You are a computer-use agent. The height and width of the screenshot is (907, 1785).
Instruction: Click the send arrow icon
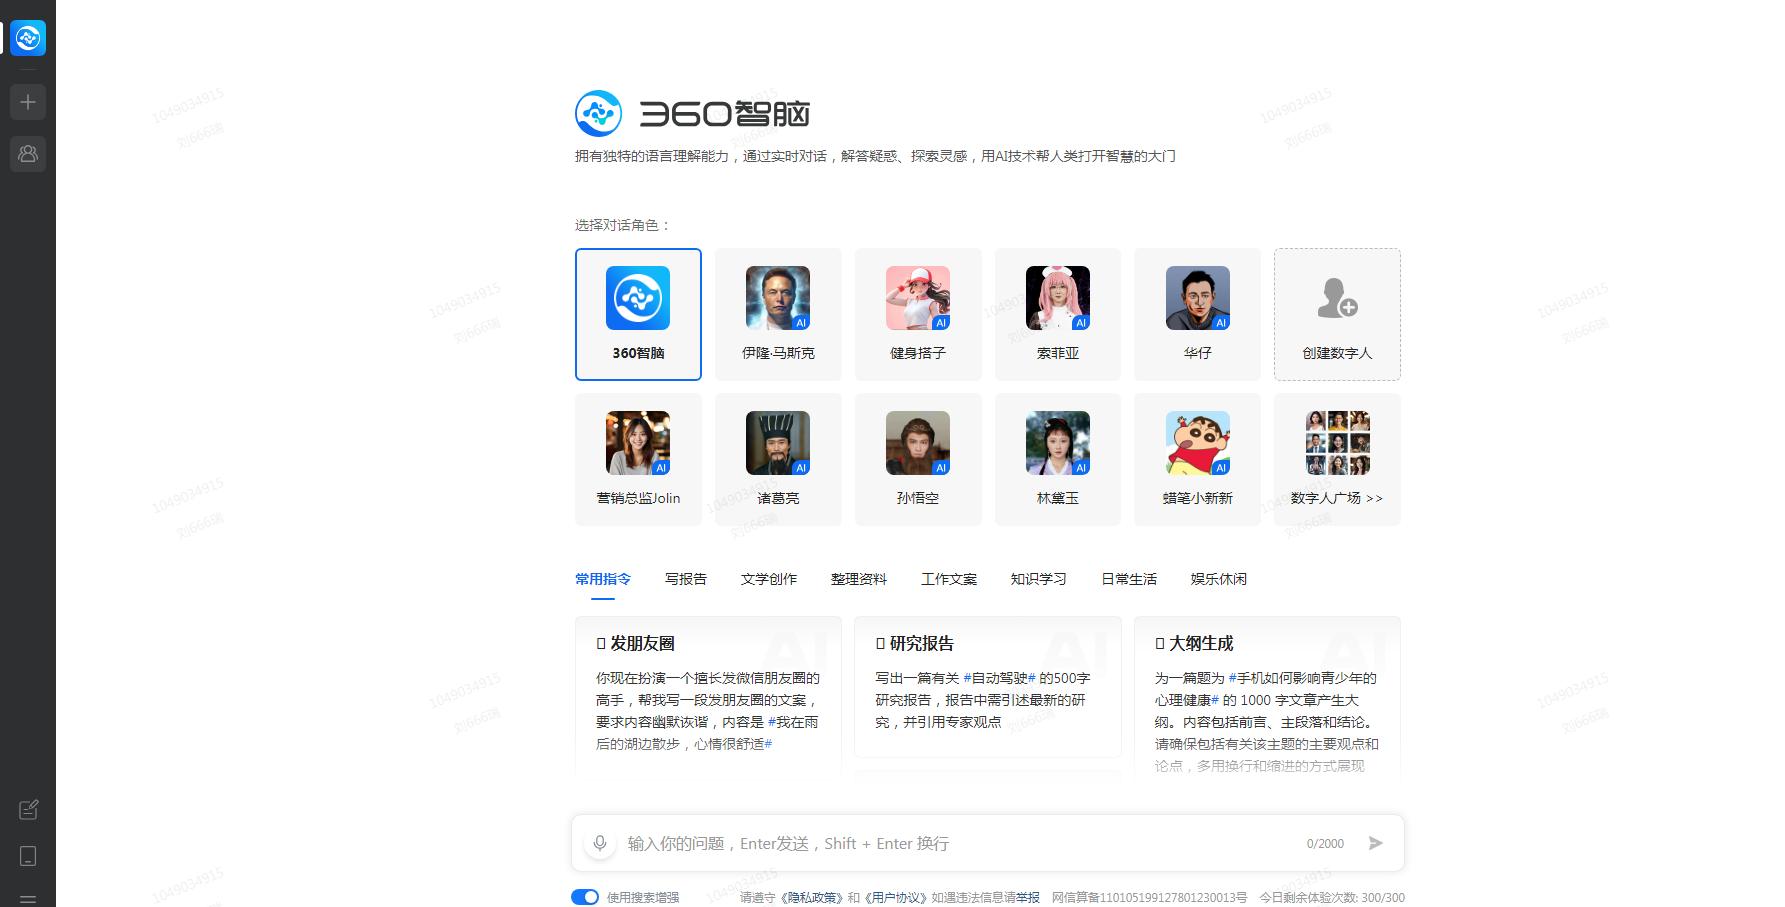tap(1376, 843)
